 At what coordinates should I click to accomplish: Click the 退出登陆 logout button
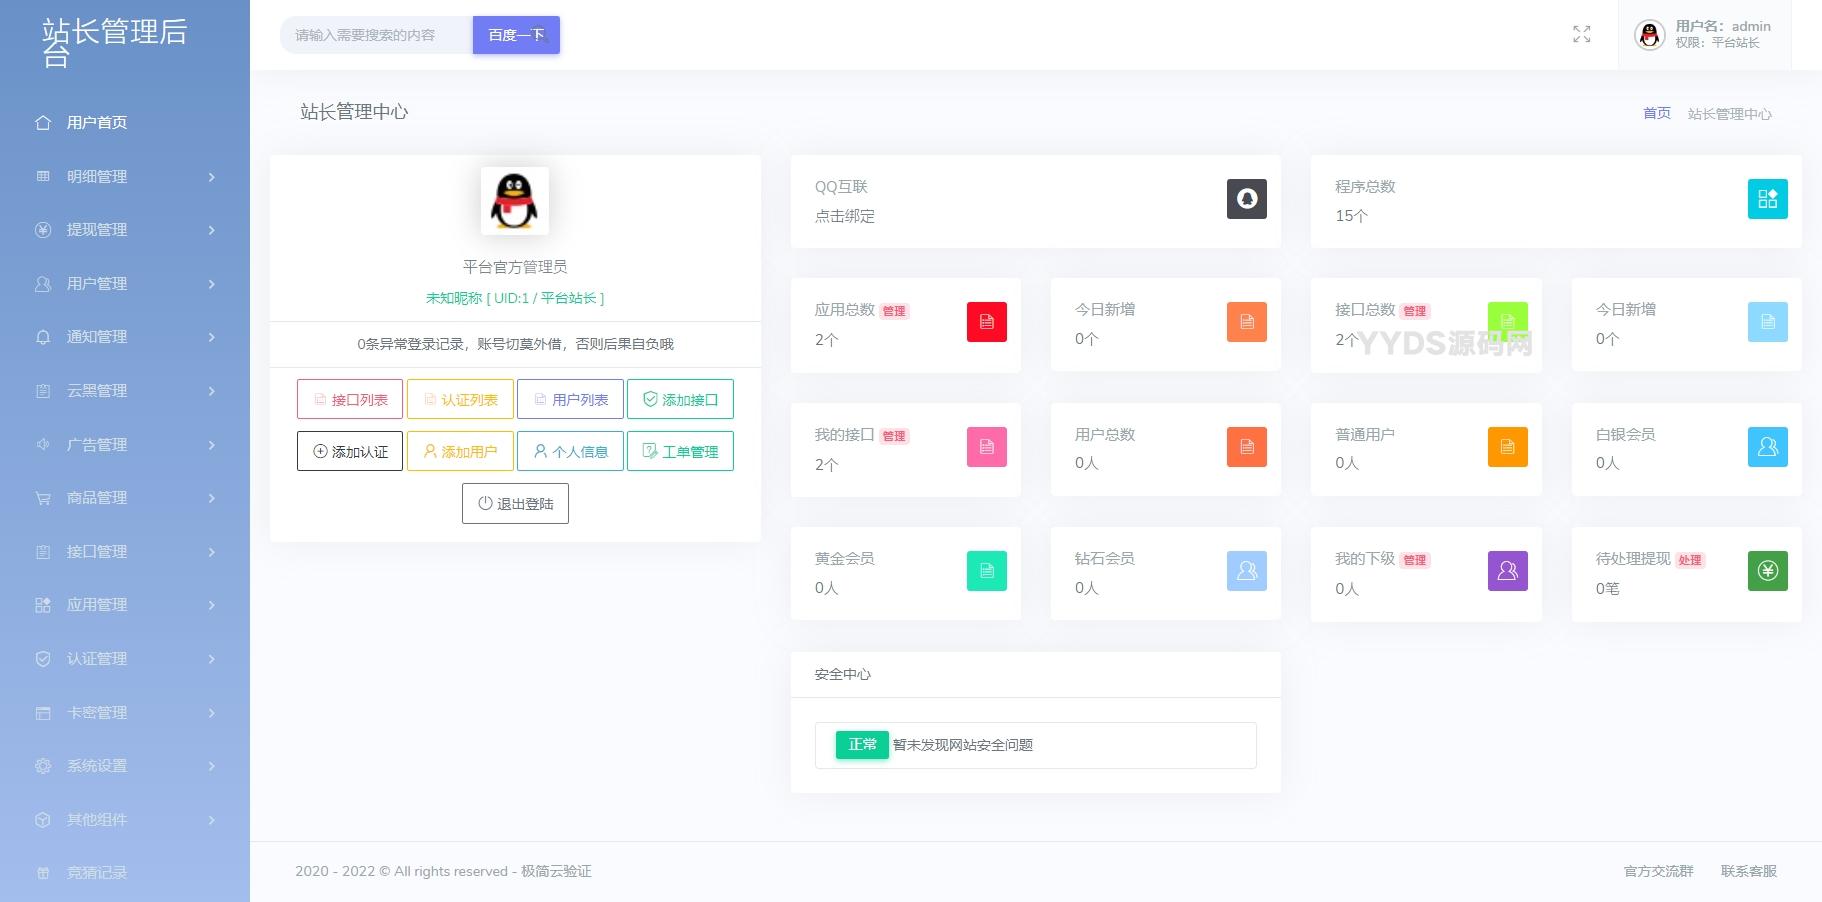pyautogui.click(x=515, y=504)
